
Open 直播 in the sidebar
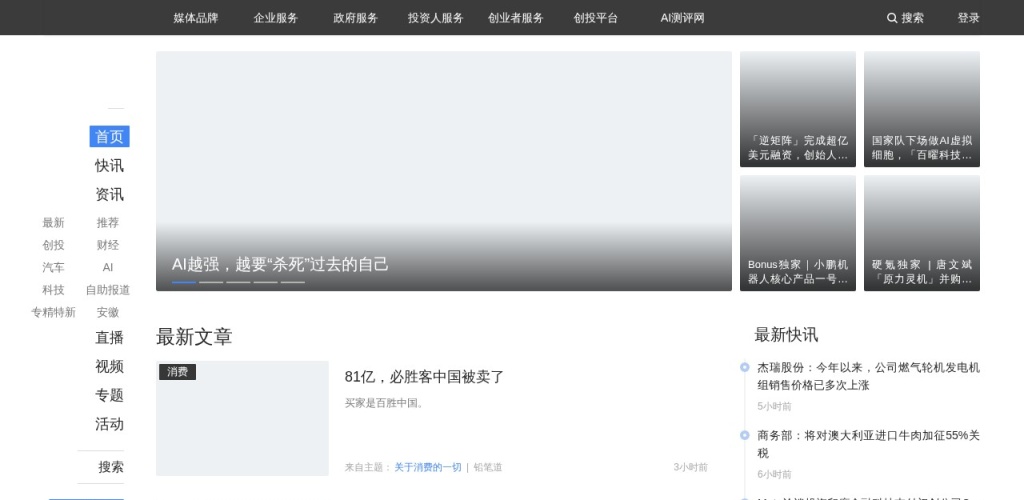pyautogui.click(x=110, y=337)
